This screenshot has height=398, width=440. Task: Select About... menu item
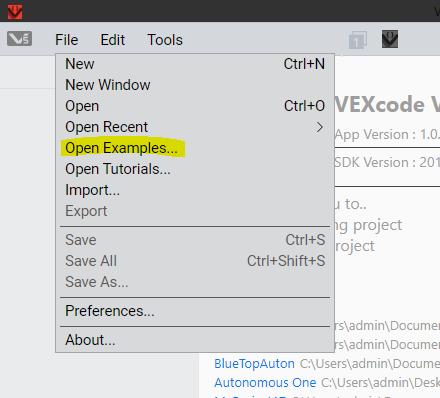tap(195, 340)
